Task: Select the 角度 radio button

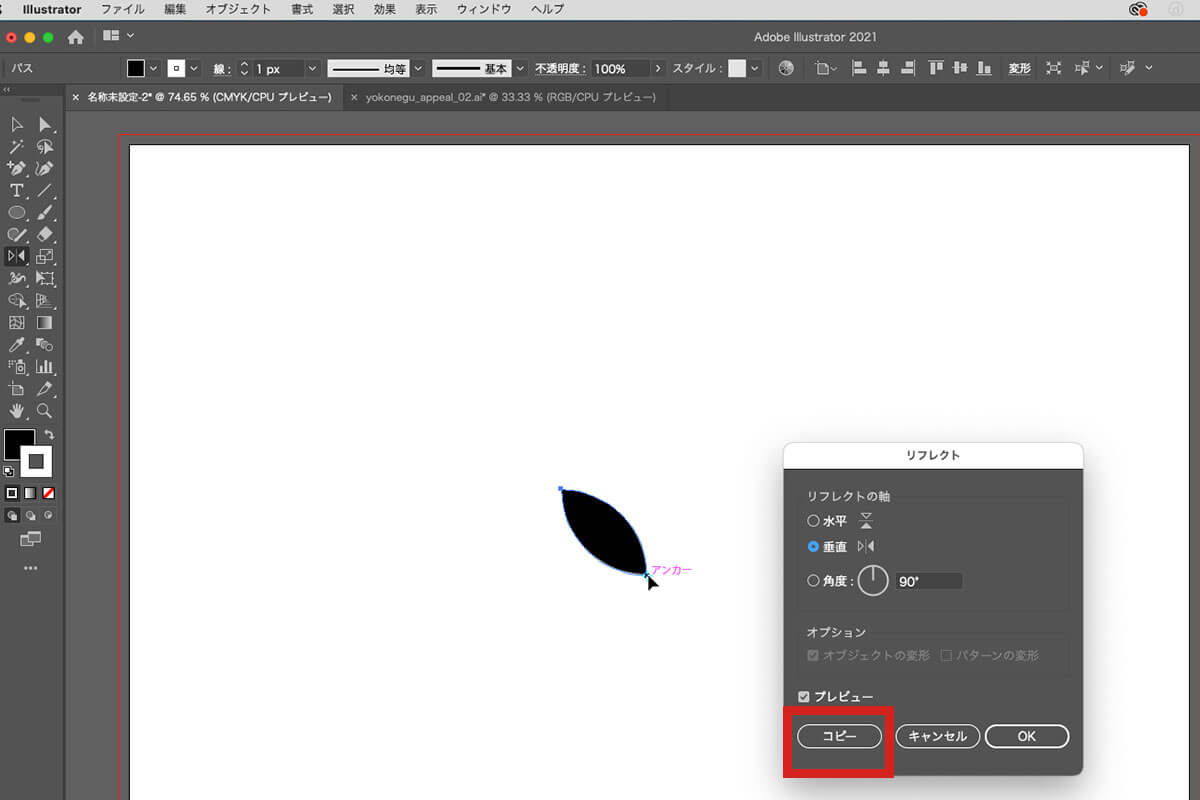Action: (813, 581)
